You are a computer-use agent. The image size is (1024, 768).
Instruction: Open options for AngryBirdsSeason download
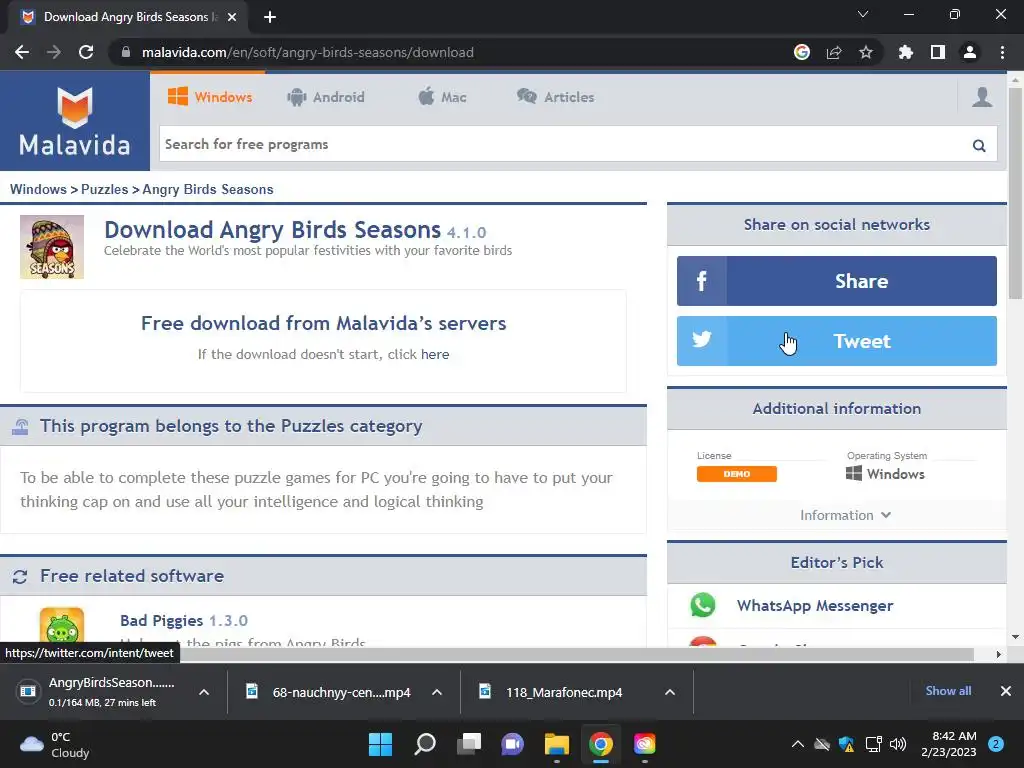[x=204, y=692]
